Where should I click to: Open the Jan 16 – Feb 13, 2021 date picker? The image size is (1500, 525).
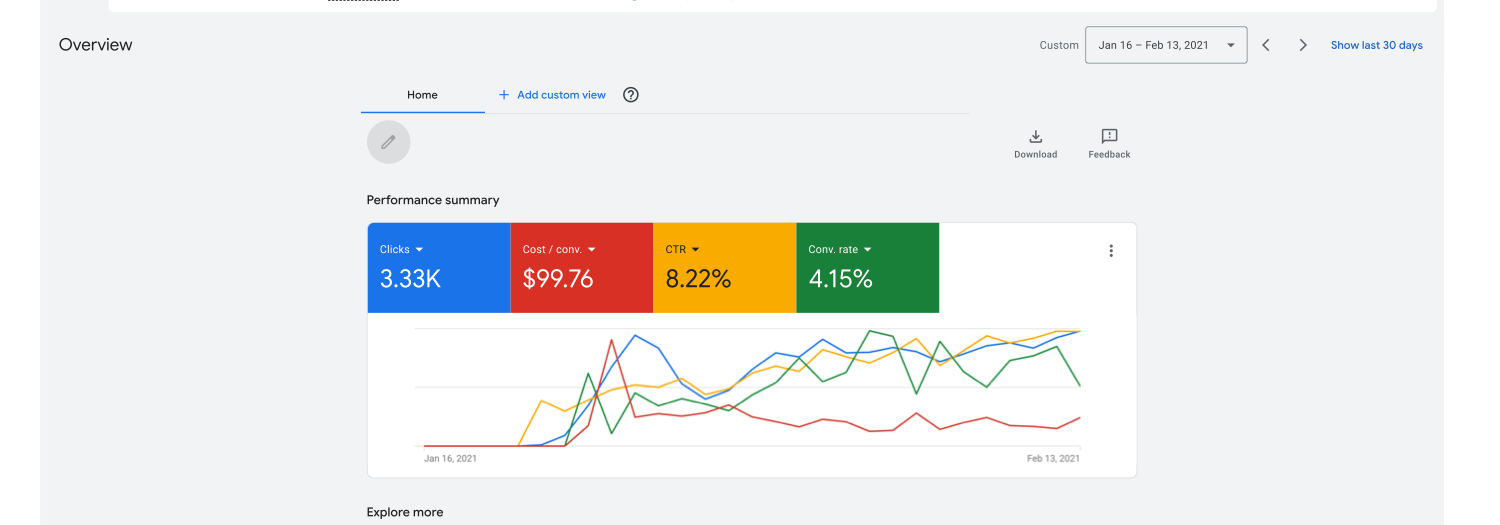[x=1166, y=45]
